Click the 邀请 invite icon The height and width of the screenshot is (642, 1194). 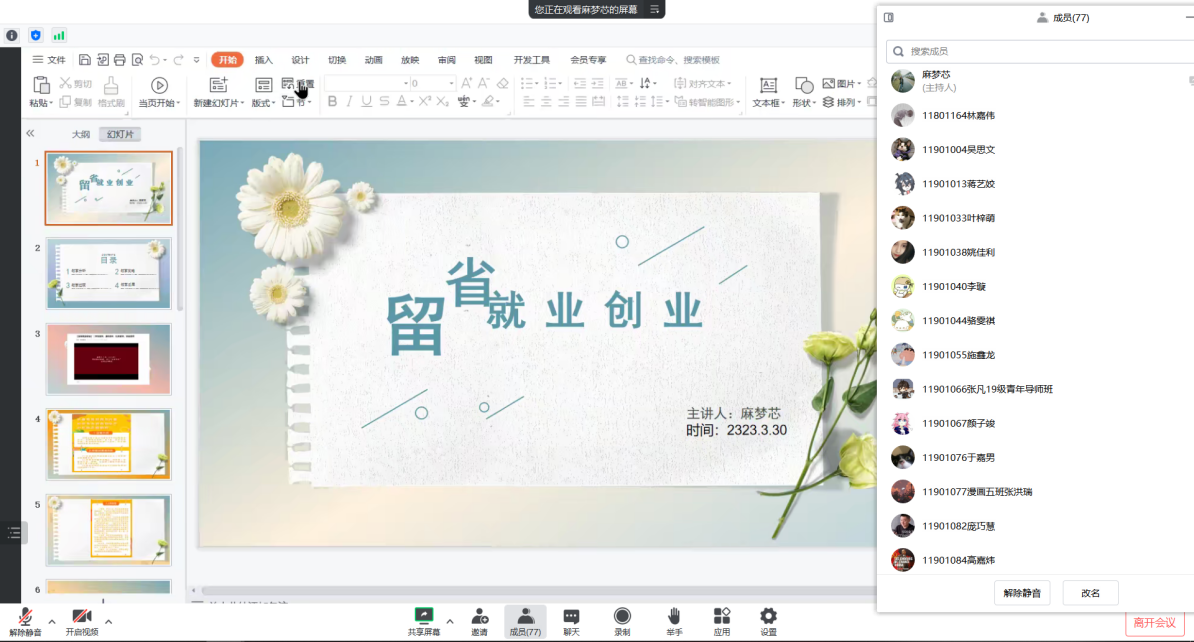click(x=480, y=616)
